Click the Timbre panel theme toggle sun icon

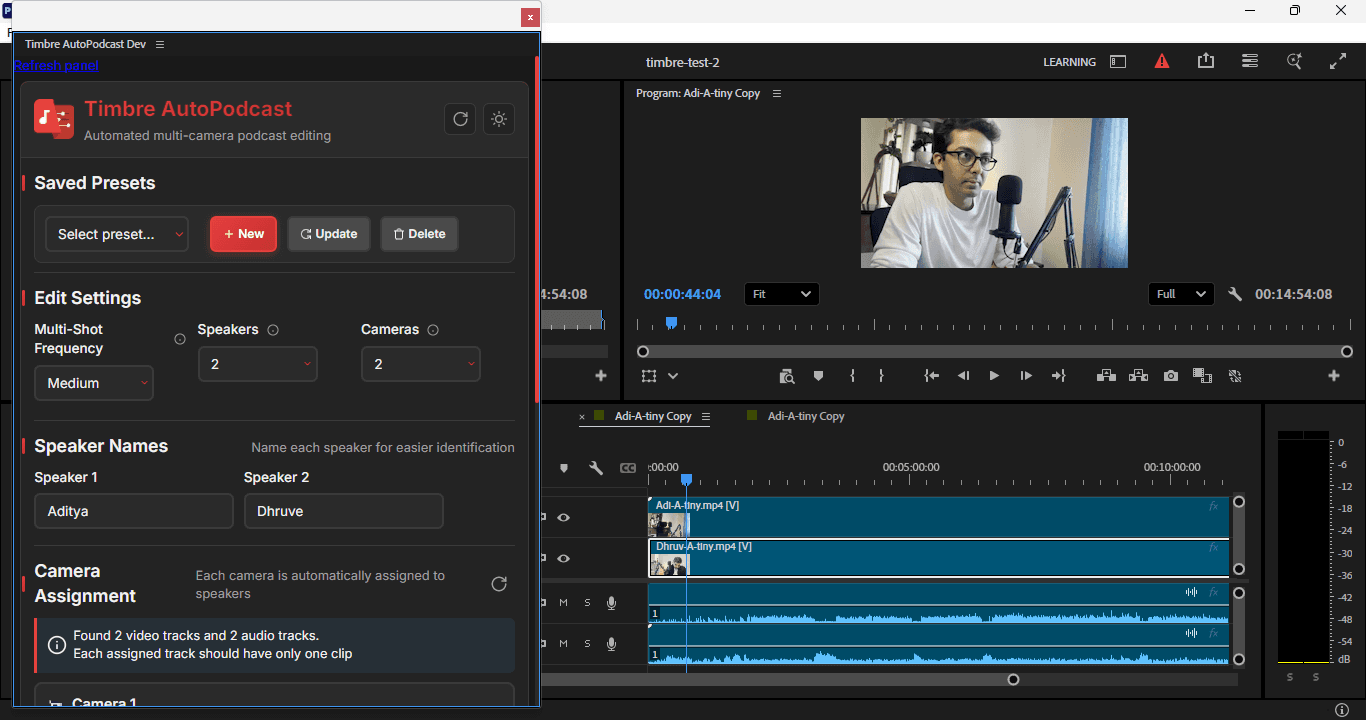[499, 119]
